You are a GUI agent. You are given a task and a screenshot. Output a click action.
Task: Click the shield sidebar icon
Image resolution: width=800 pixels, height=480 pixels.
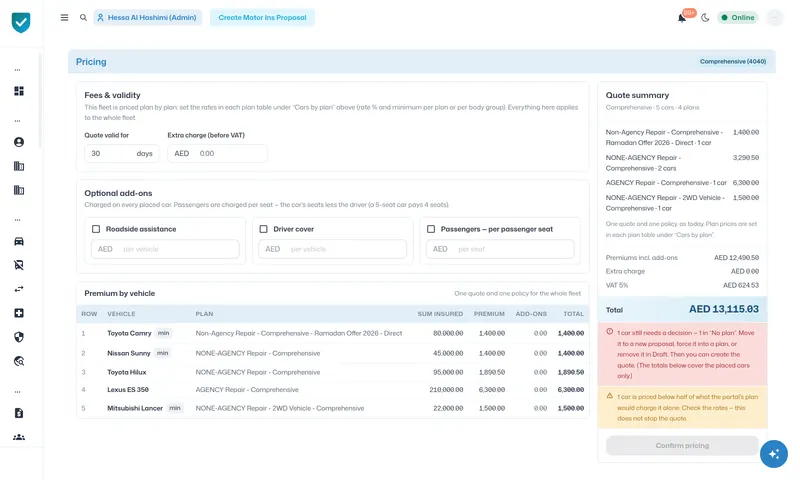point(19,337)
